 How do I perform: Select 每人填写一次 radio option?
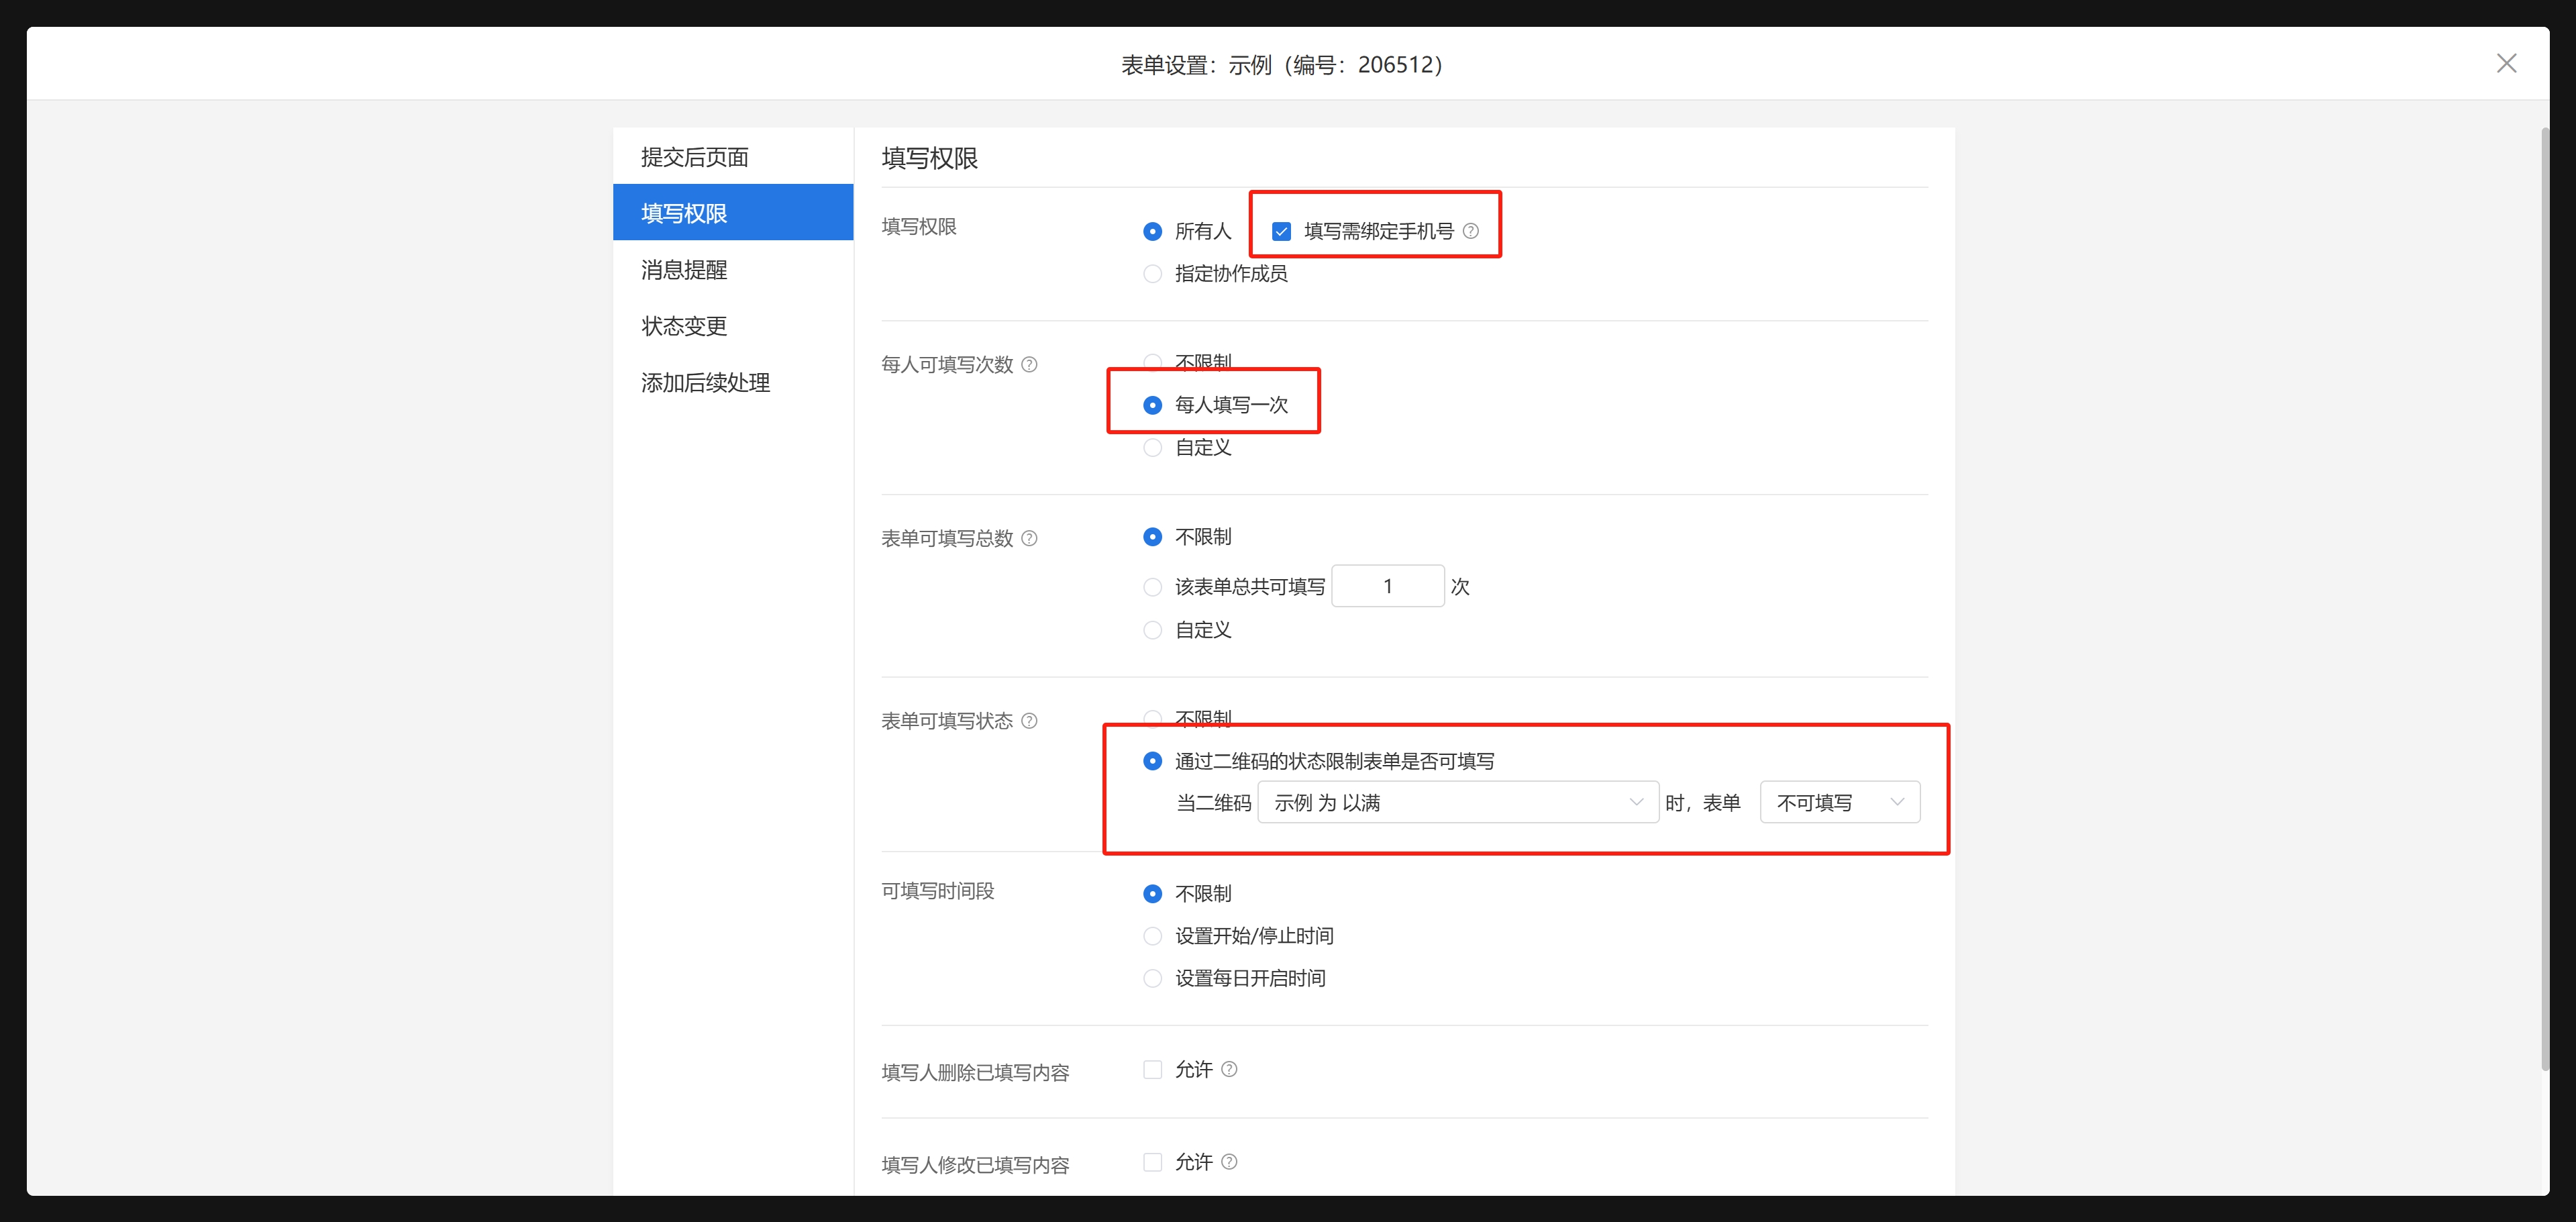(1152, 404)
